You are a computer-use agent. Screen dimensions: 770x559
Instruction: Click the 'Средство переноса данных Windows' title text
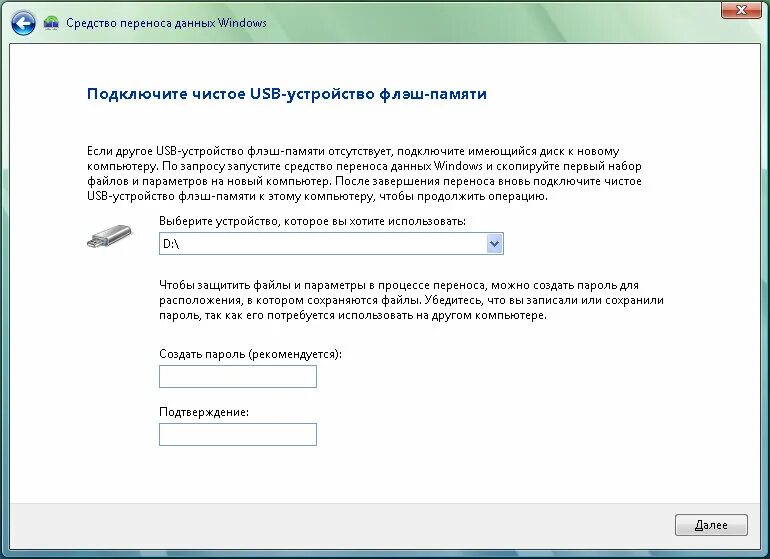tap(166, 23)
